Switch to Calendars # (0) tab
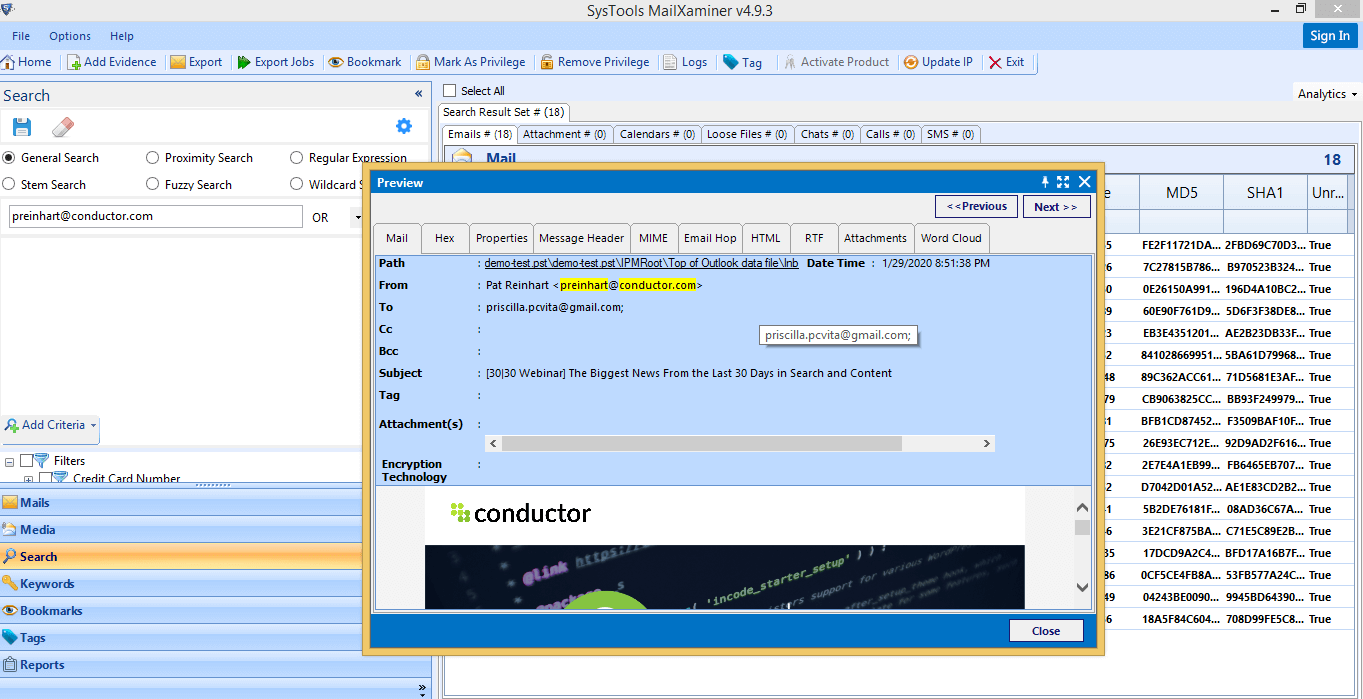The image size is (1363, 699). 656,134
